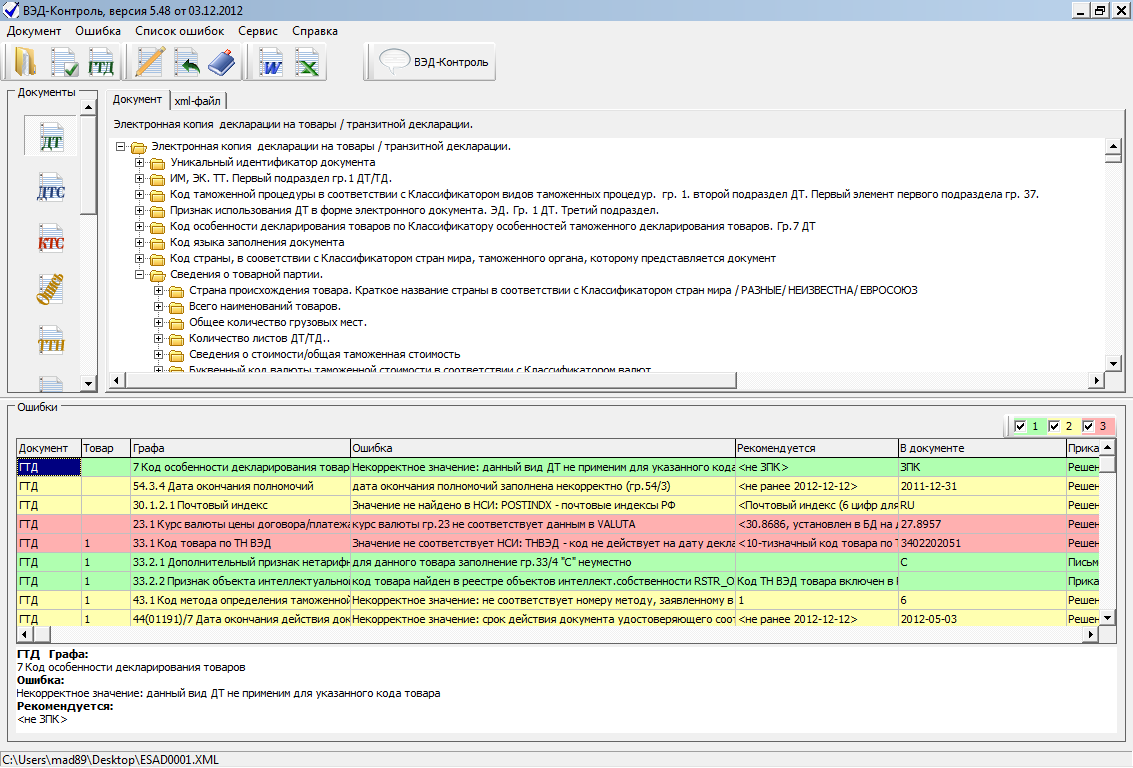Select the ДТ document type icon

tap(51, 136)
